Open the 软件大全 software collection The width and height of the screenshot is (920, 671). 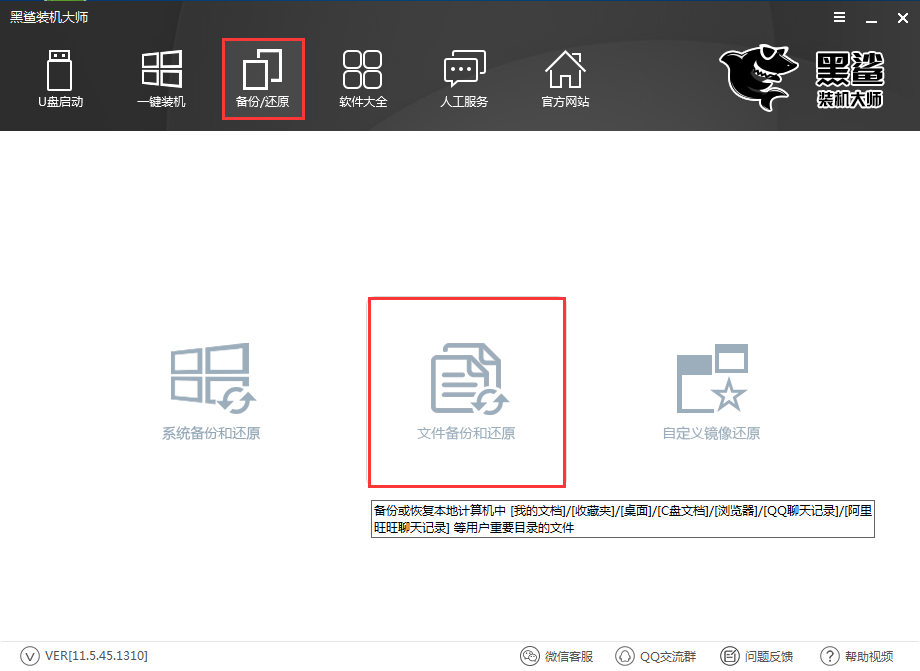pos(362,78)
